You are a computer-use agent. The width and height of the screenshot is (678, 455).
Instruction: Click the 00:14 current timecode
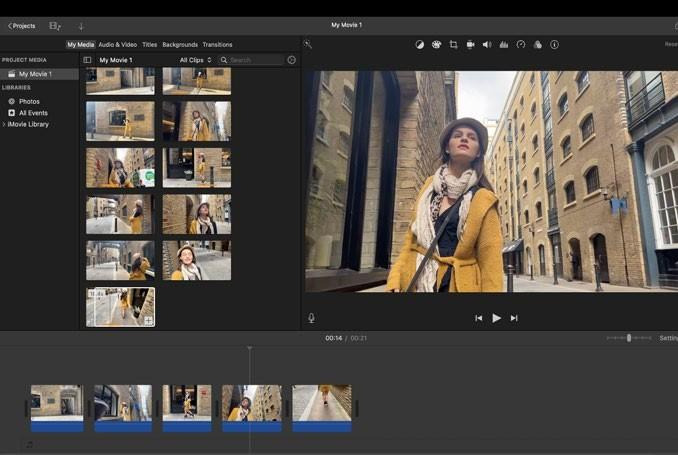click(333, 338)
